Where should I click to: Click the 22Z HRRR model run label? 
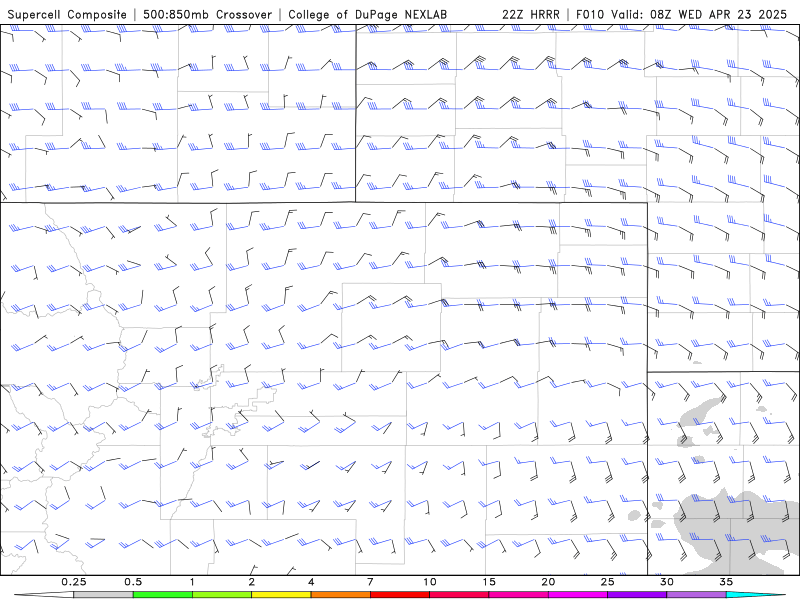pyautogui.click(x=531, y=15)
